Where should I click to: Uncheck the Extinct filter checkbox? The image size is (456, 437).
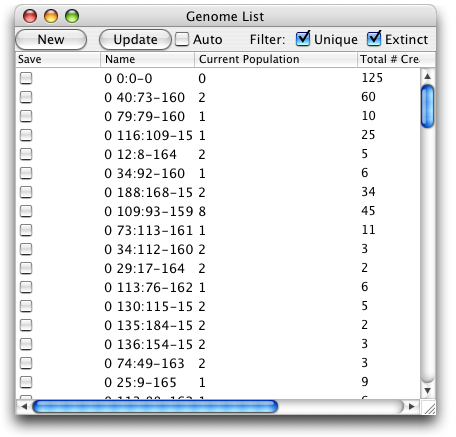coord(374,39)
